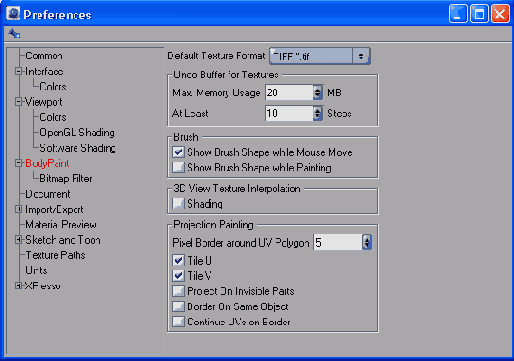The image size is (514, 361).
Task: Click the pin icon in the toolbar
Action: 14,33
